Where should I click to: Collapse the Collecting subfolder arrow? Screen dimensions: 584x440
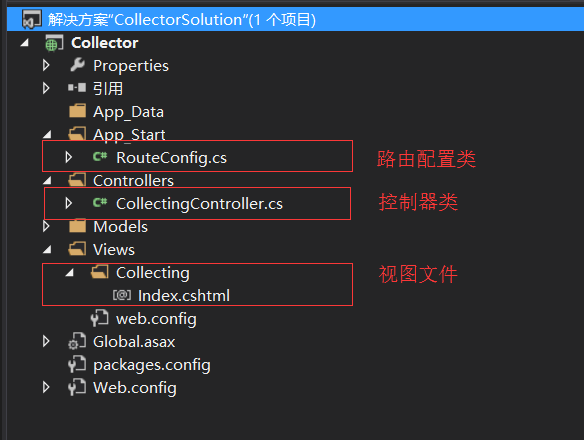coord(70,273)
